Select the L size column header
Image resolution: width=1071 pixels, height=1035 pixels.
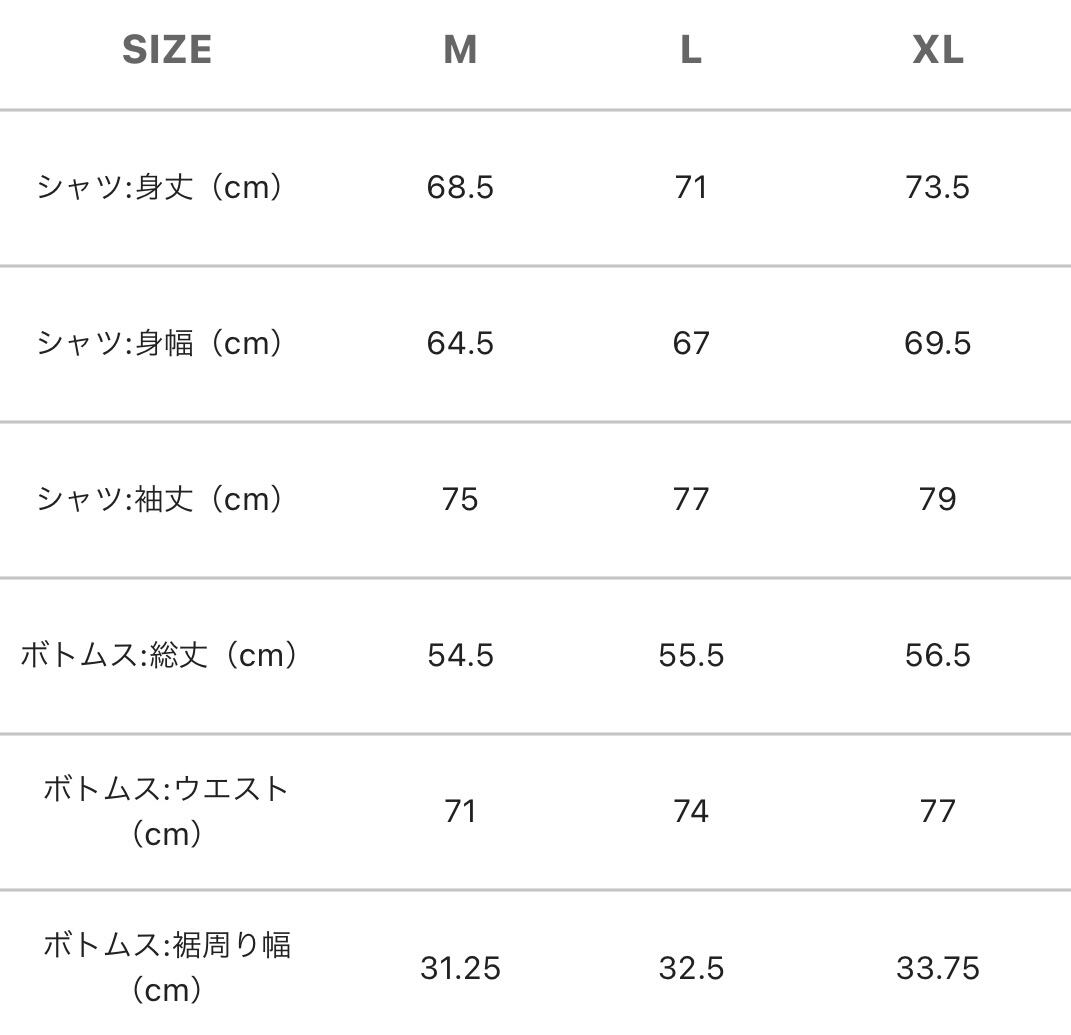click(690, 50)
